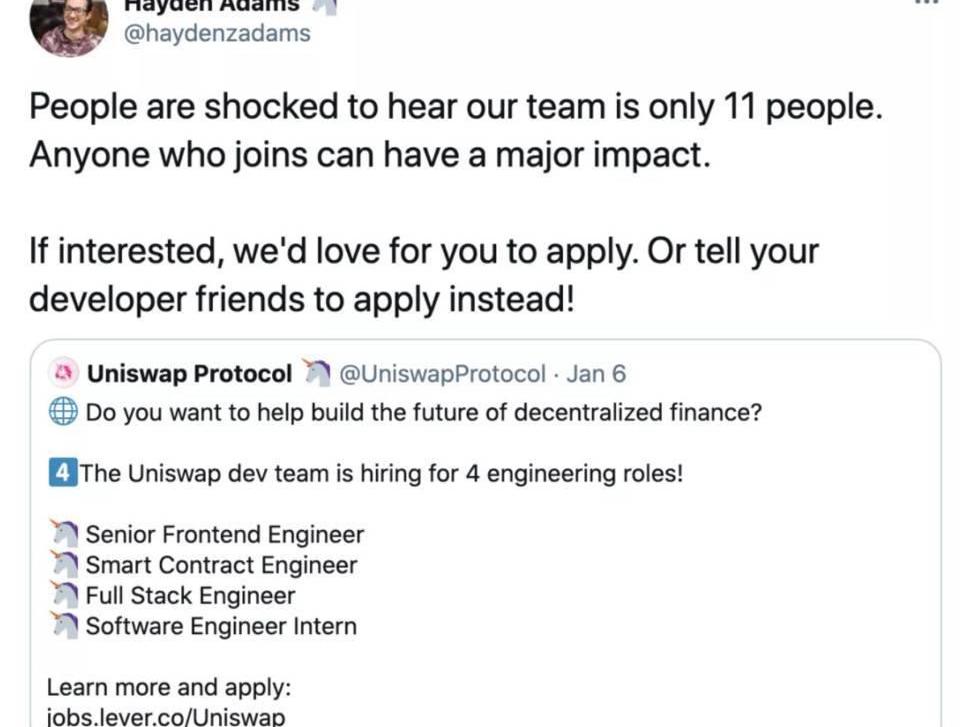Screen dimensions: 960x727
Task: Click the unicorn emoji beside Uniswap Protocol
Action: click(x=315, y=374)
